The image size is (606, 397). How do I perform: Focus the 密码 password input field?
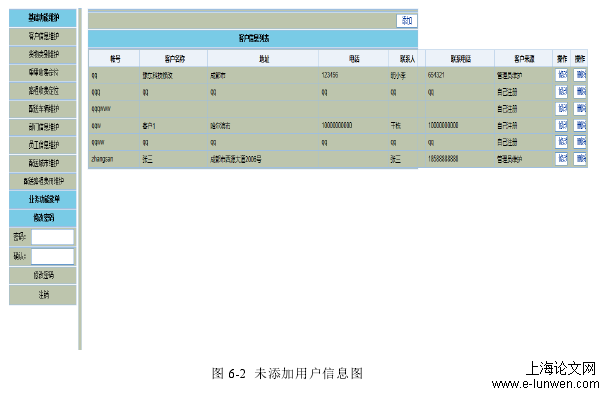tap(53, 237)
